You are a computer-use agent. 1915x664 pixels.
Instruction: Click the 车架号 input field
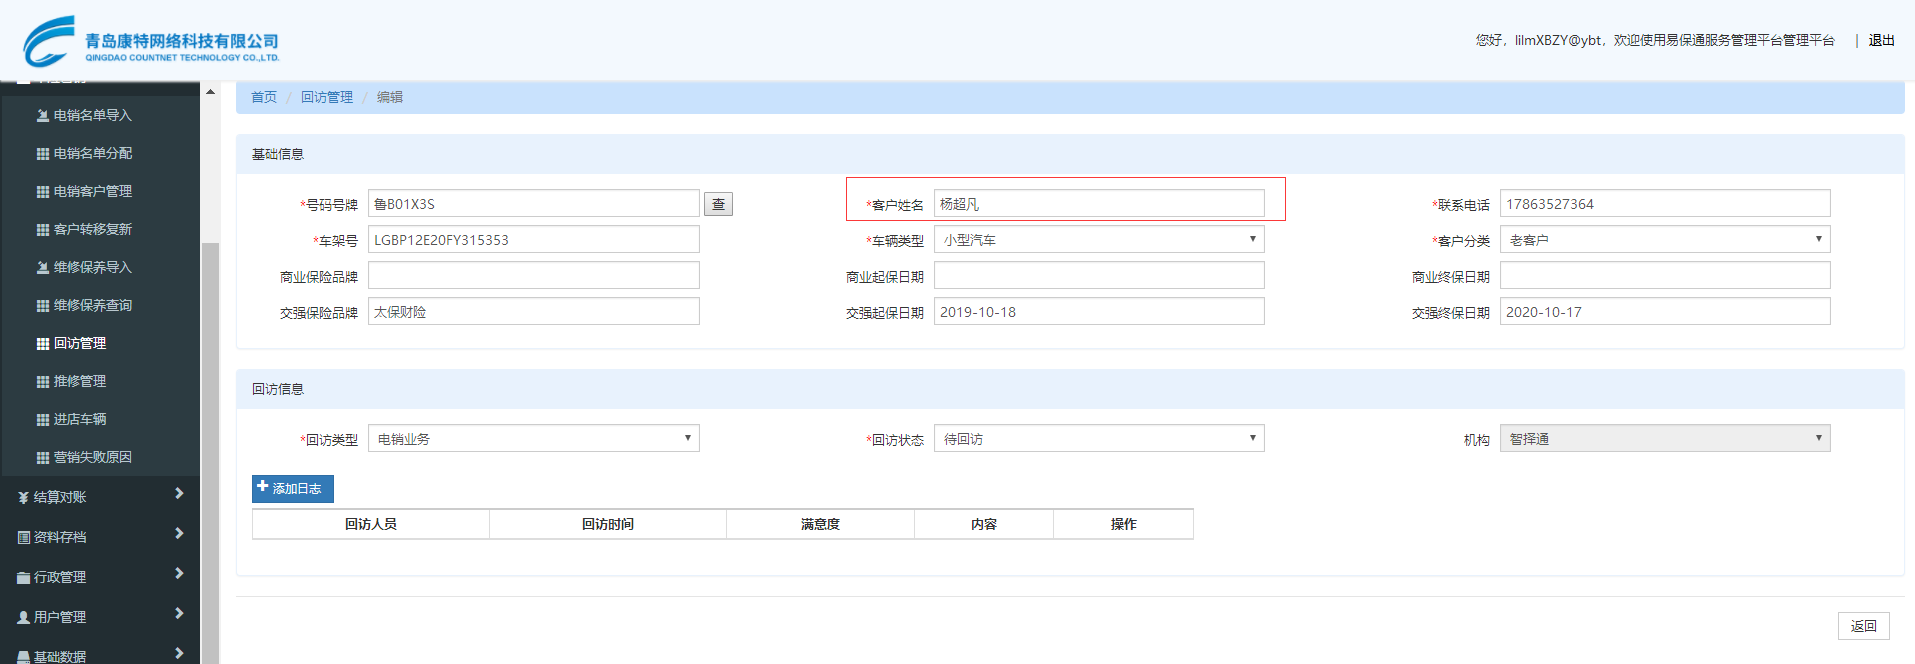533,239
